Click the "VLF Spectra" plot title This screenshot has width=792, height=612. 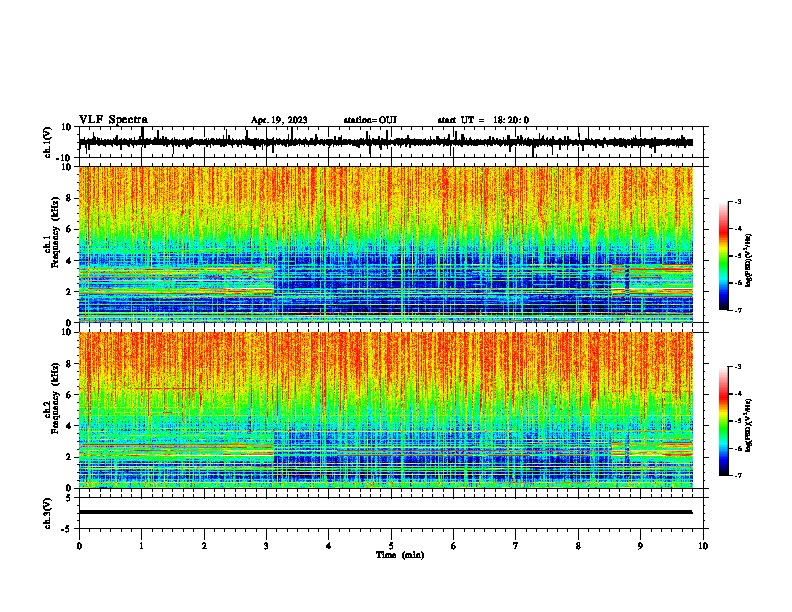(113, 120)
